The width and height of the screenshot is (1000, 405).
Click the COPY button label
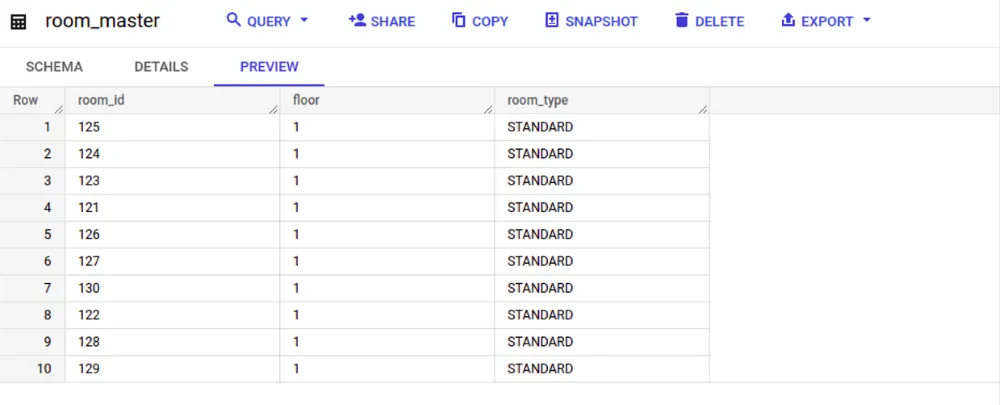pos(490,22)
